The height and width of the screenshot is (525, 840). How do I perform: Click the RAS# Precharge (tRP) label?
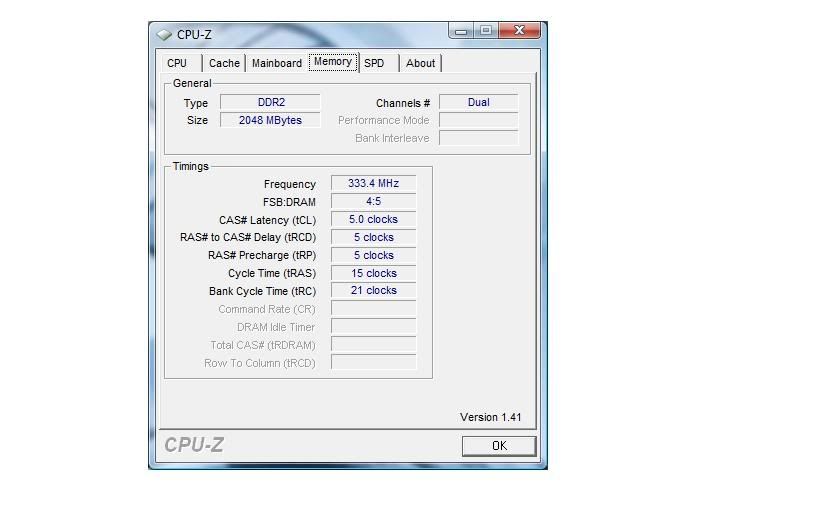pos(262,256)
